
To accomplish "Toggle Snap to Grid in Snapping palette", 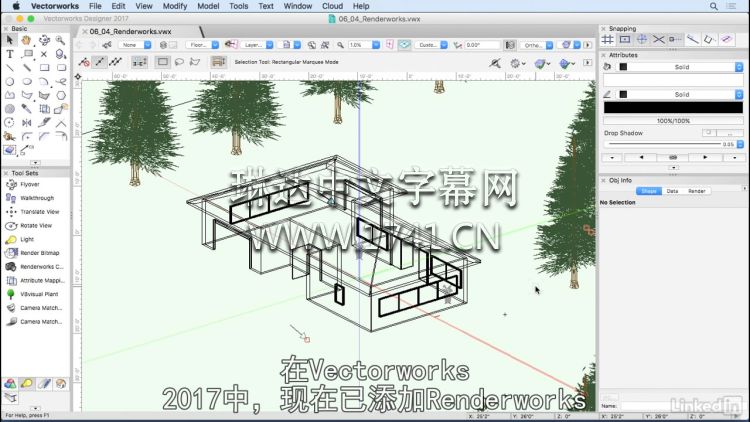I will 607,40.
